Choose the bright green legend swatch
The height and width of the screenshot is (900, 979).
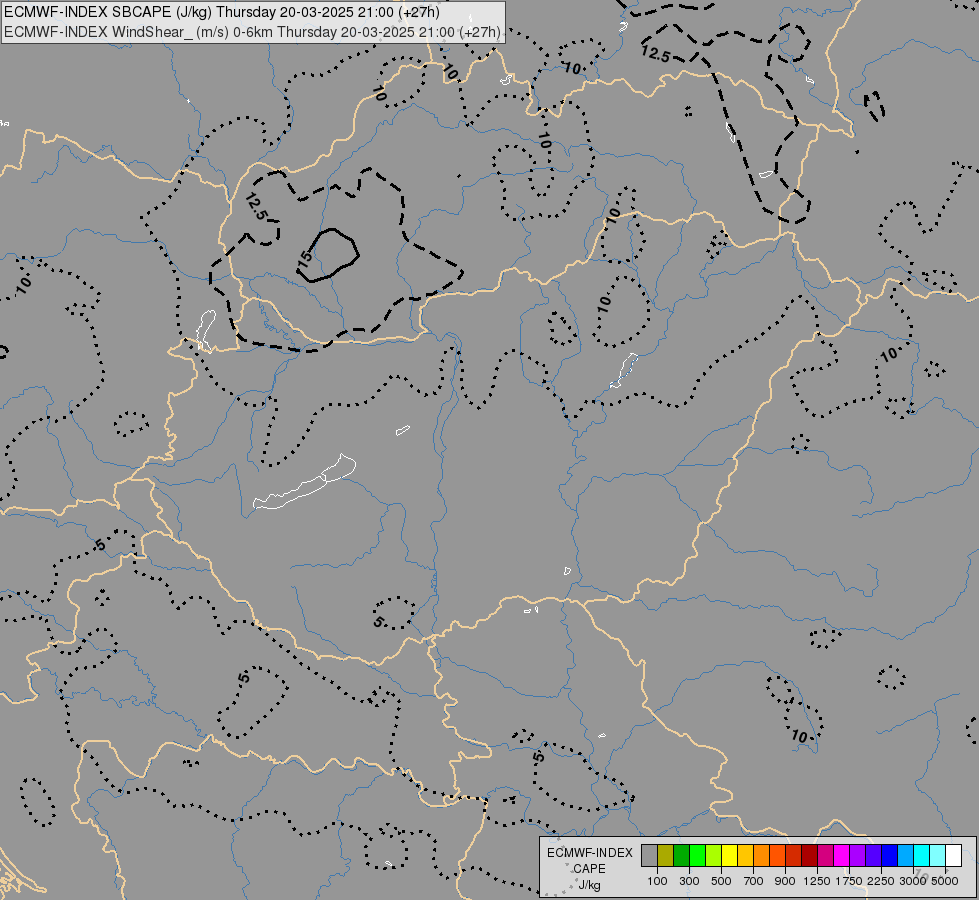tap(697, 856)
